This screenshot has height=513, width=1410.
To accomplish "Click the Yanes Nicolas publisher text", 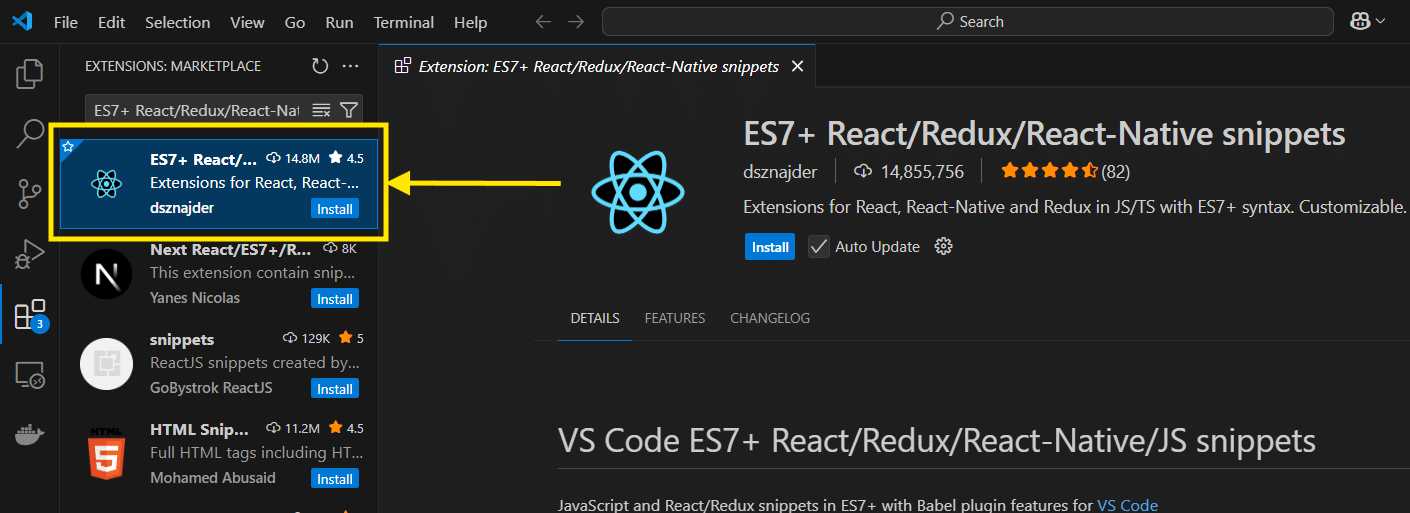I will (195, 298).
